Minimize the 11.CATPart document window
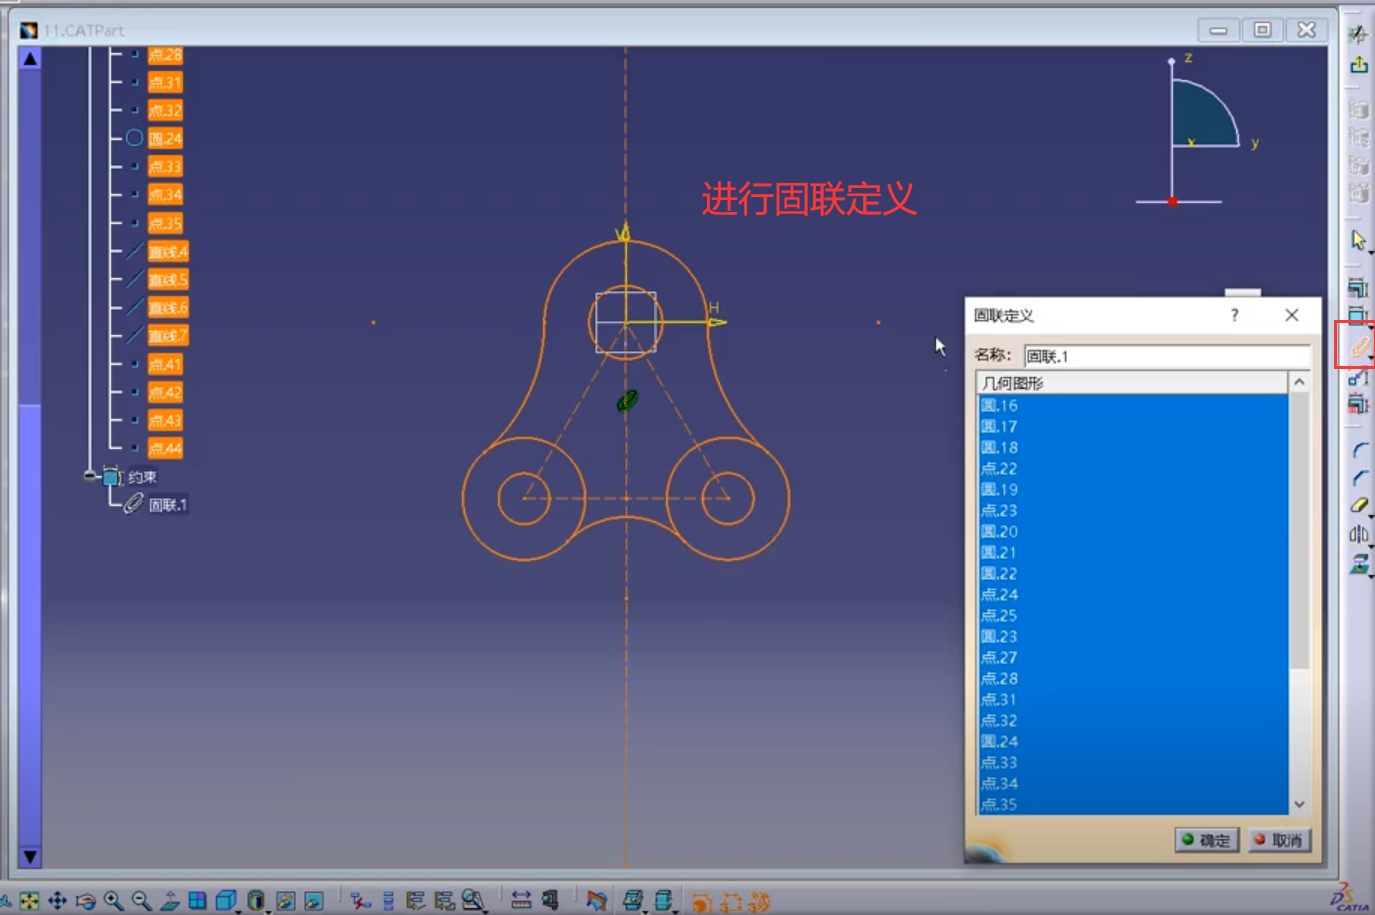Screen dimensions: 1375x915 pyautogui.click(x=1218, y=30)
